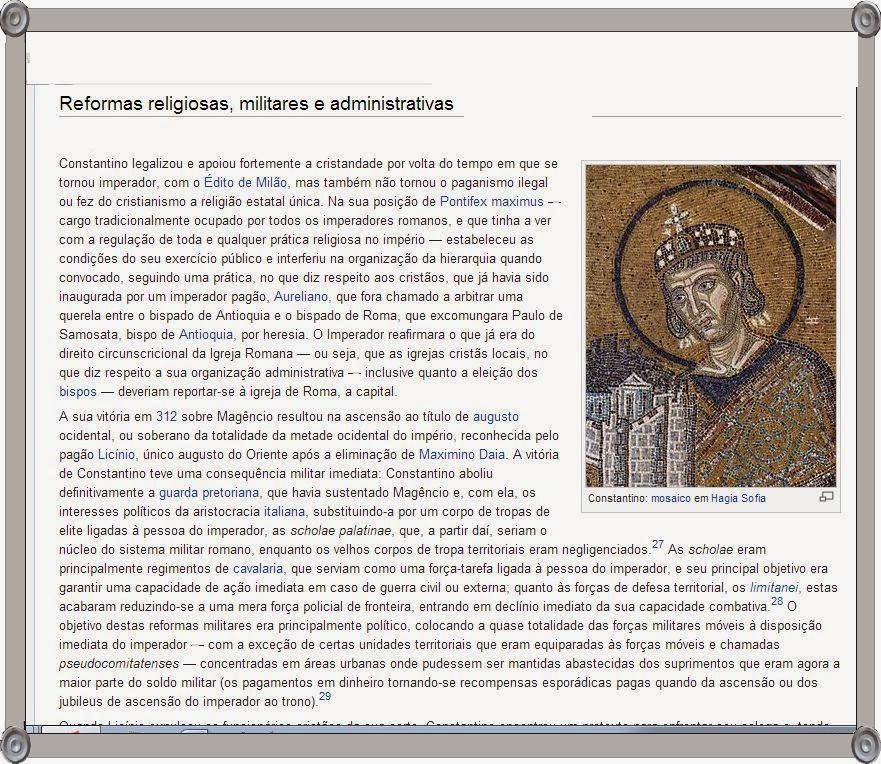Open the Constantino mosaic thumbnail
881x764 pixels.
711,326
